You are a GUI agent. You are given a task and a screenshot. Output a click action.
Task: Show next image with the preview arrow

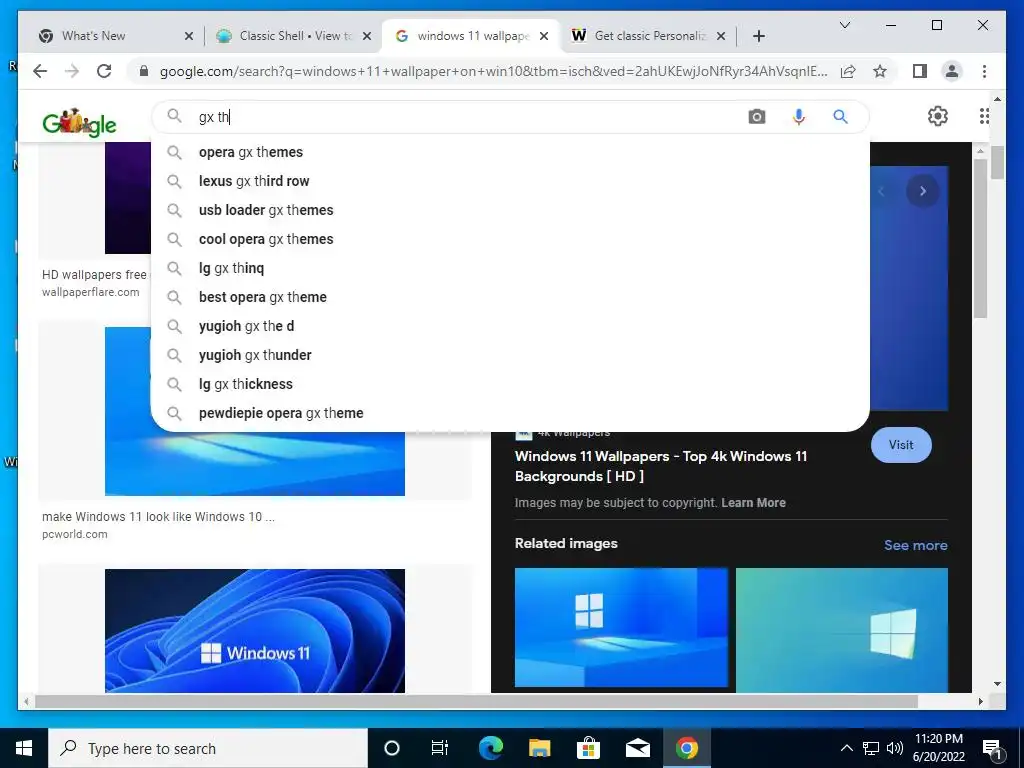click(x=922, y=191)
